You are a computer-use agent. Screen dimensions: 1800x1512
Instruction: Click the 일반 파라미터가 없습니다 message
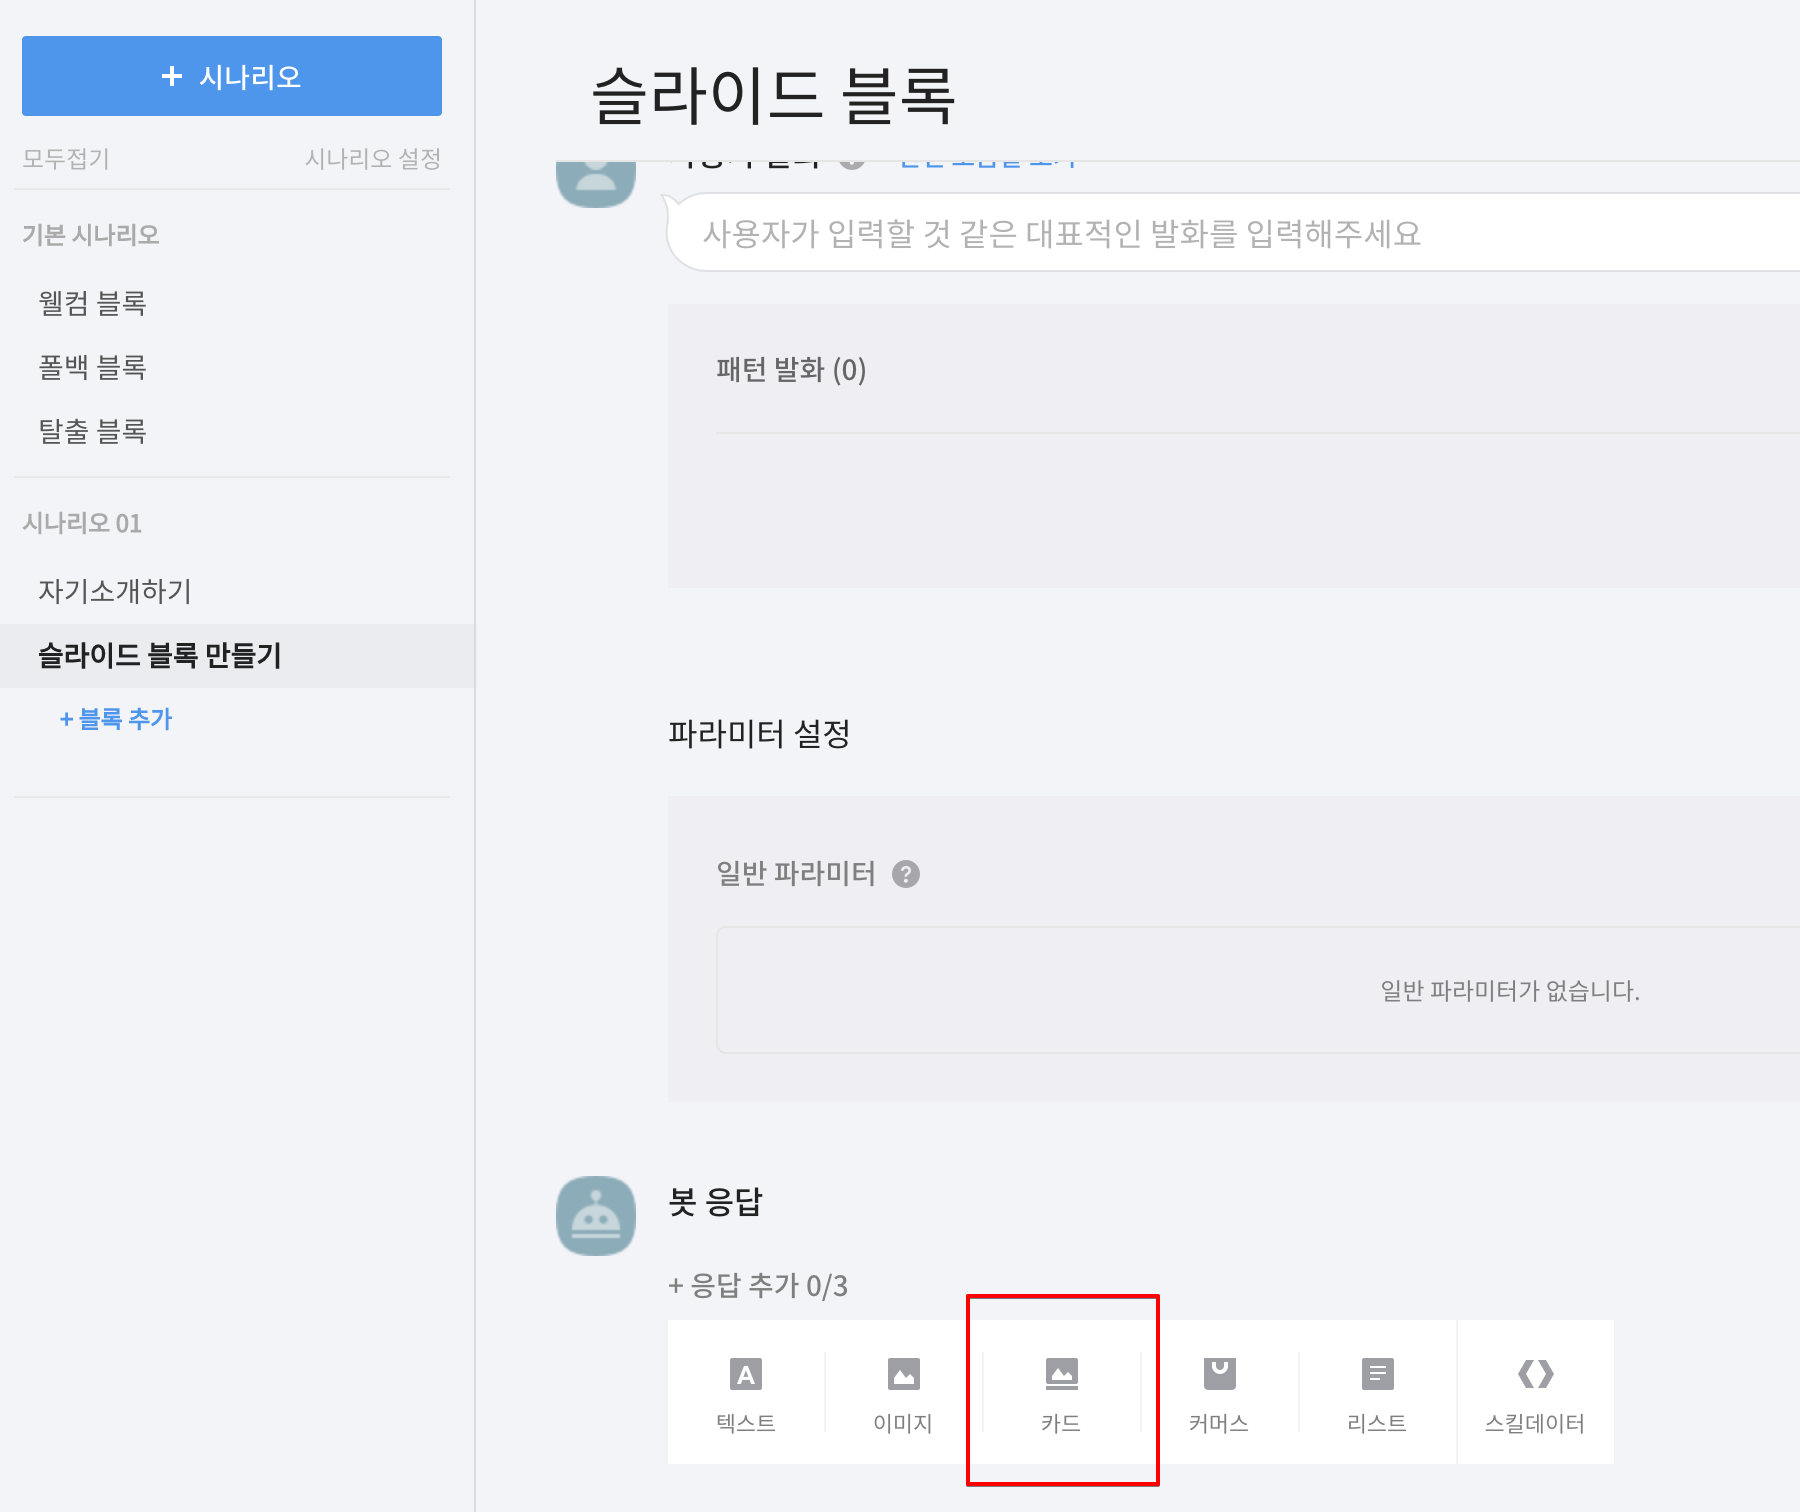(x=1510, y=991)
